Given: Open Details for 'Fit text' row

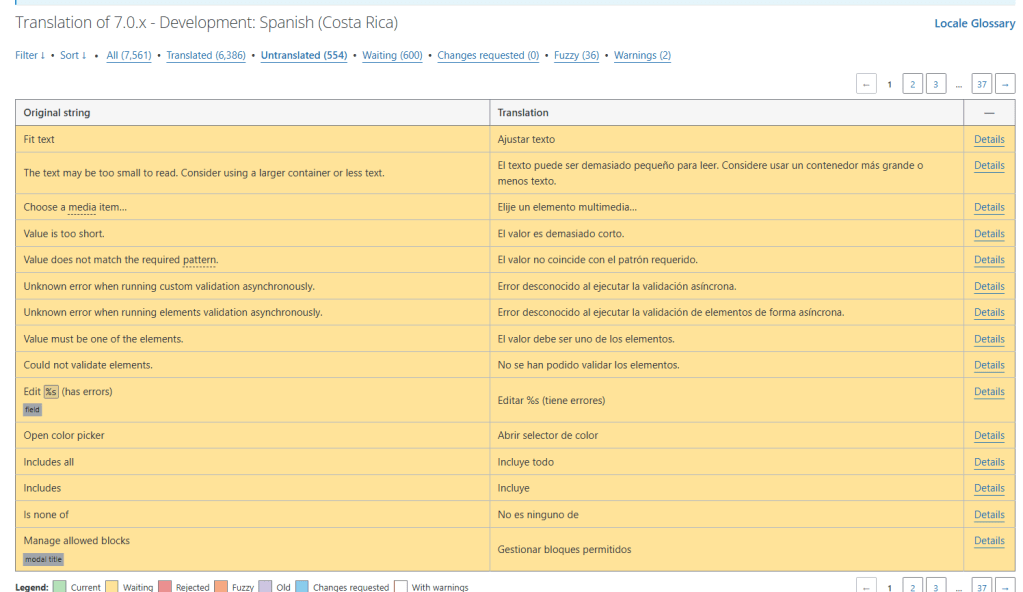Looking at the screenshot, I should coord(989,140).
